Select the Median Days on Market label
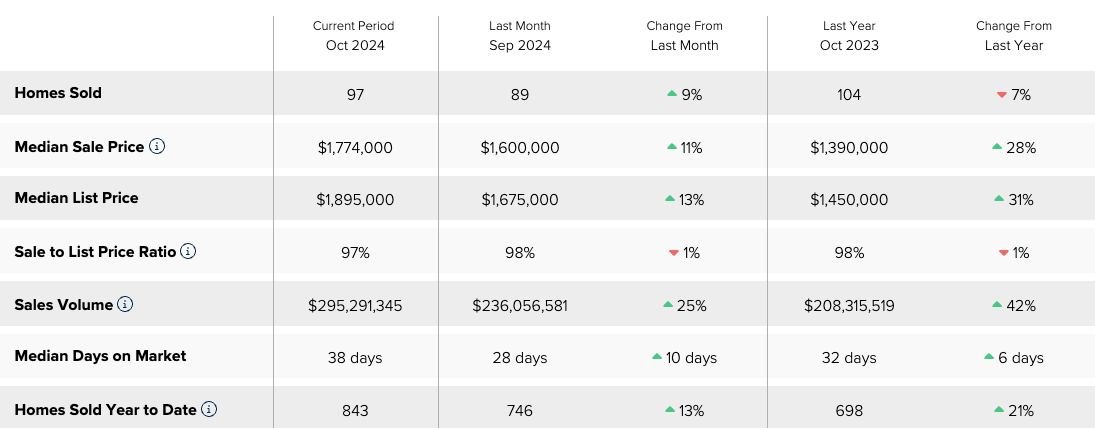 pos(101,356)
